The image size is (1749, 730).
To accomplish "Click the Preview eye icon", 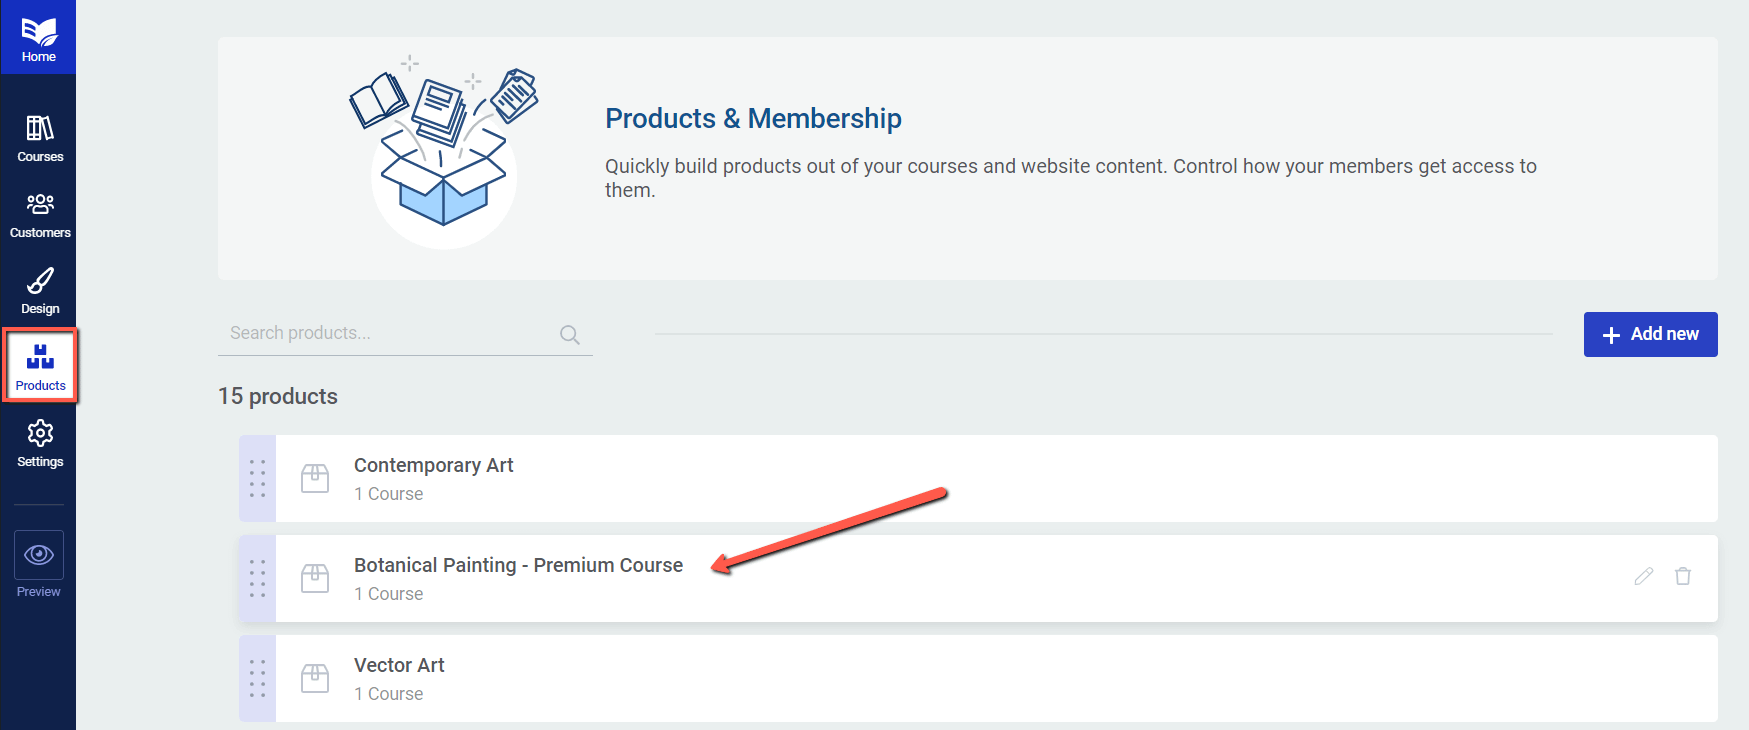I will tap(39, 555).
